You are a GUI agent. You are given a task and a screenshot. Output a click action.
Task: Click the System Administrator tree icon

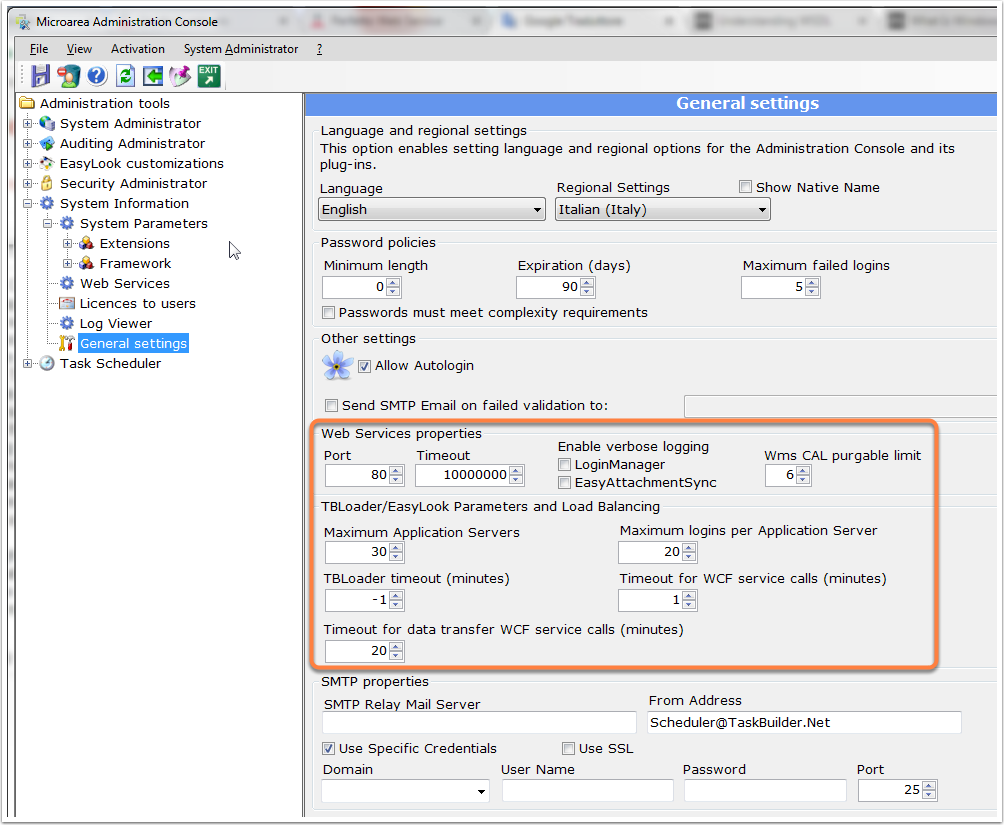(x=47, y=123)
